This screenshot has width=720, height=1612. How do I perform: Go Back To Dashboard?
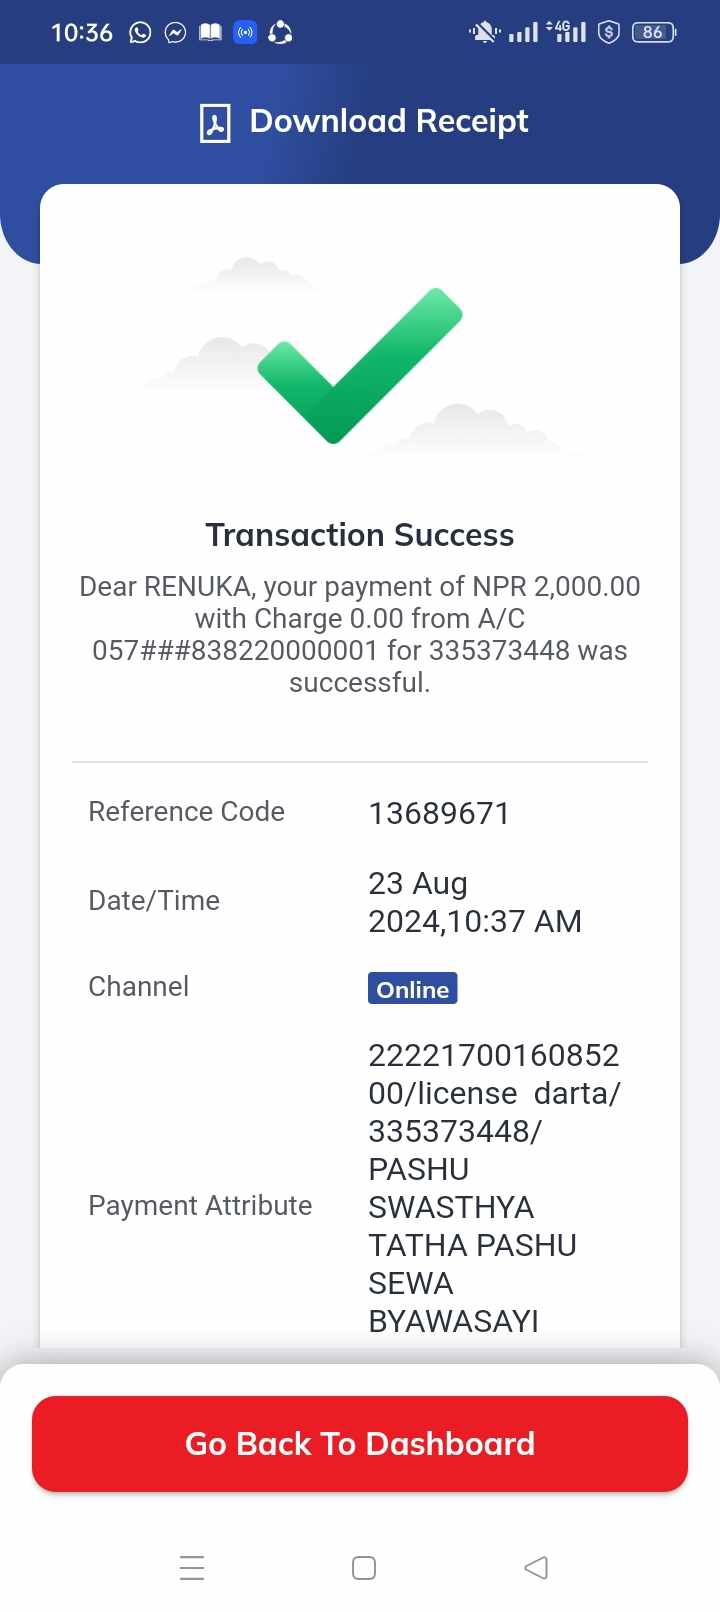[360, 1443]
